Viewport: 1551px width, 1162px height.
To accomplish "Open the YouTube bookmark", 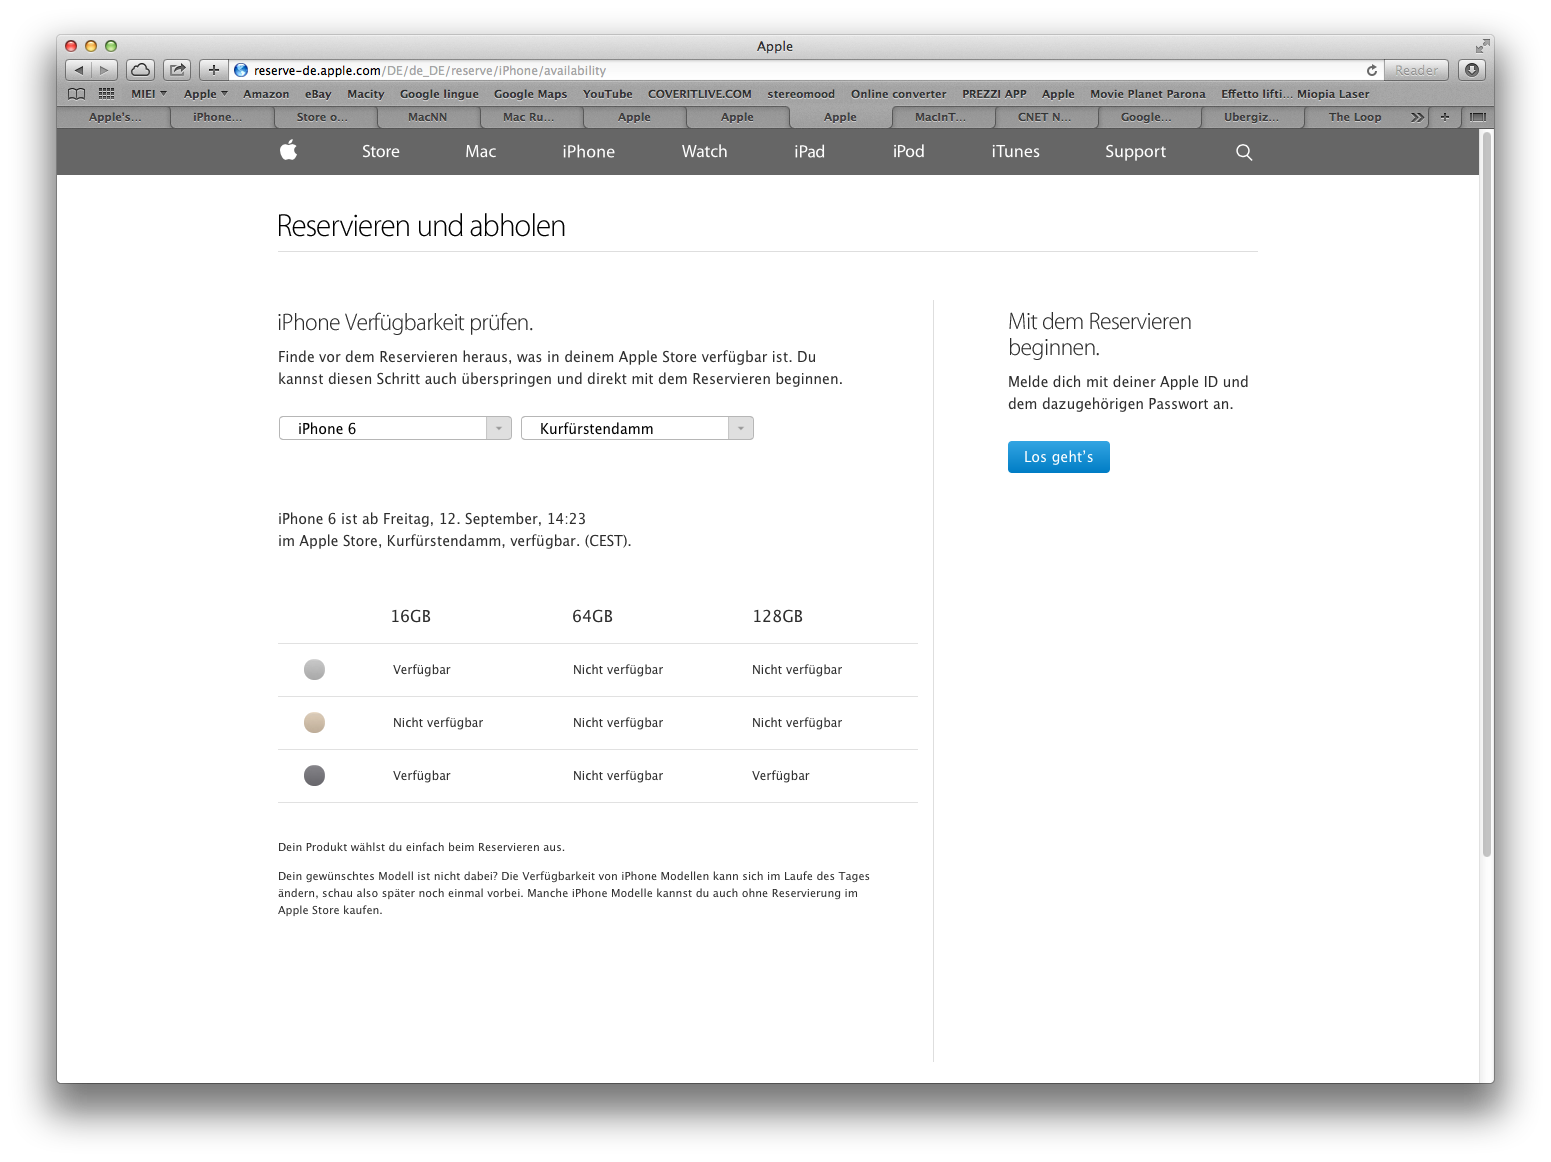I will (x=608, y=94).
